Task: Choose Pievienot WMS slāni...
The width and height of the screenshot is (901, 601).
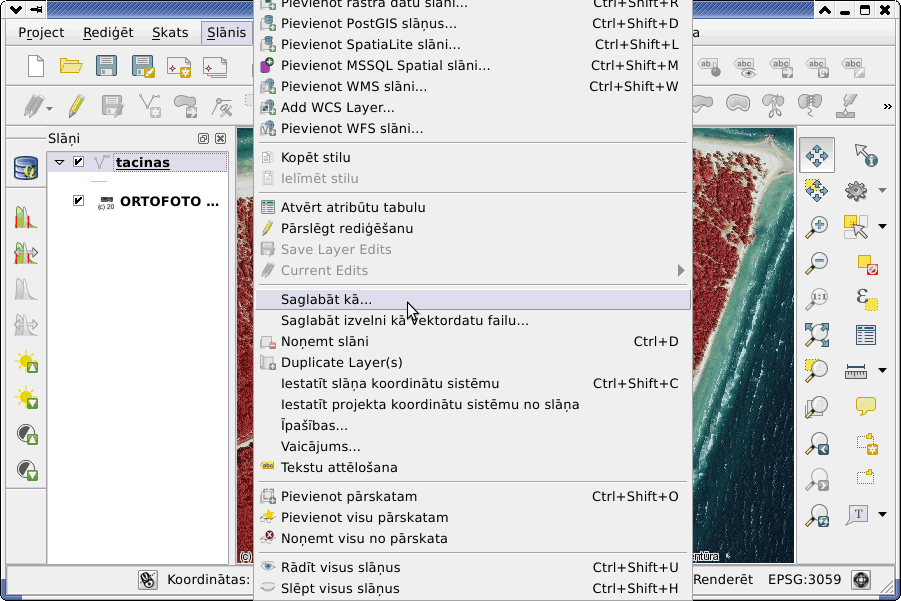Action: pos(473,87)
